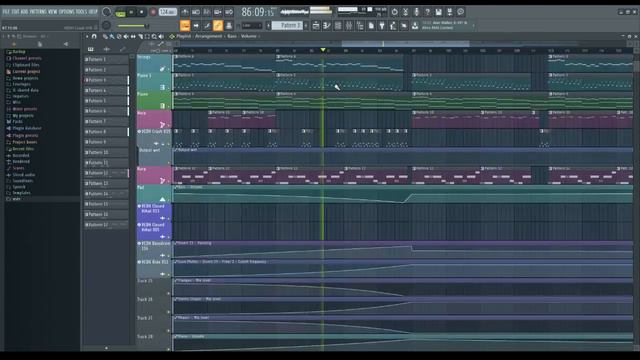Toggle wait for input before recording

click(x=196, y=12)
